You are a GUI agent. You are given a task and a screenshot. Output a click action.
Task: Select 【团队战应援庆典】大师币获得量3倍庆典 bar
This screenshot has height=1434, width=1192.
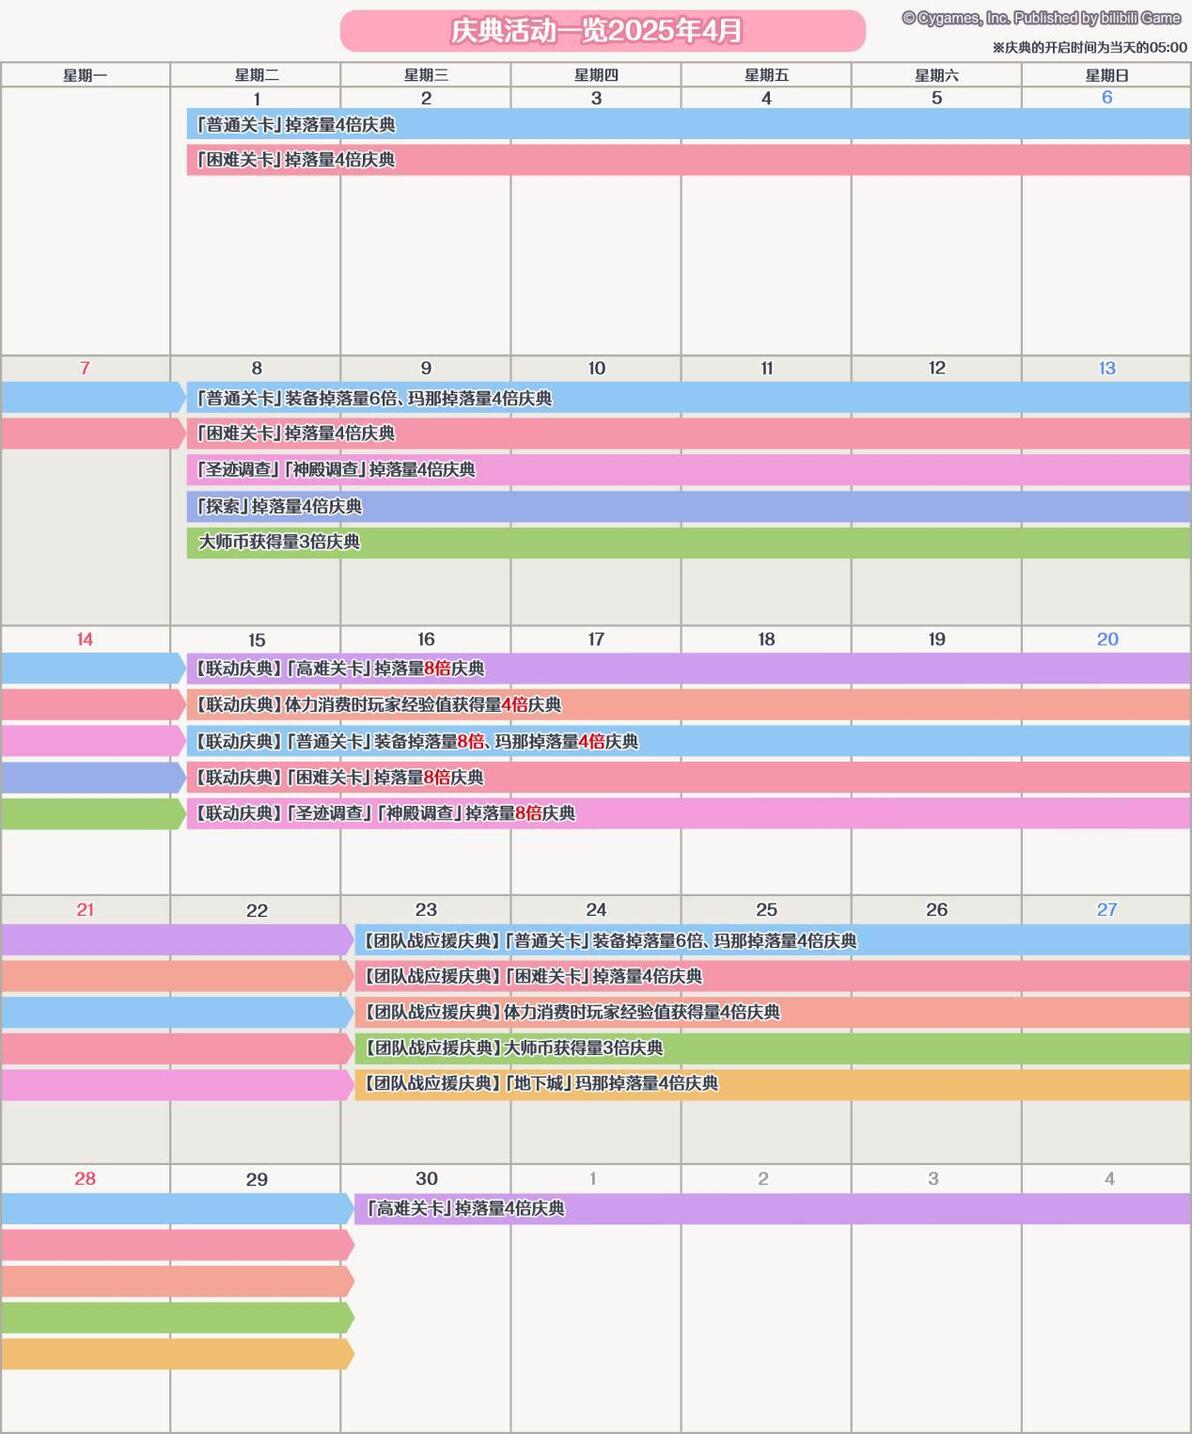click(772, 1048)
